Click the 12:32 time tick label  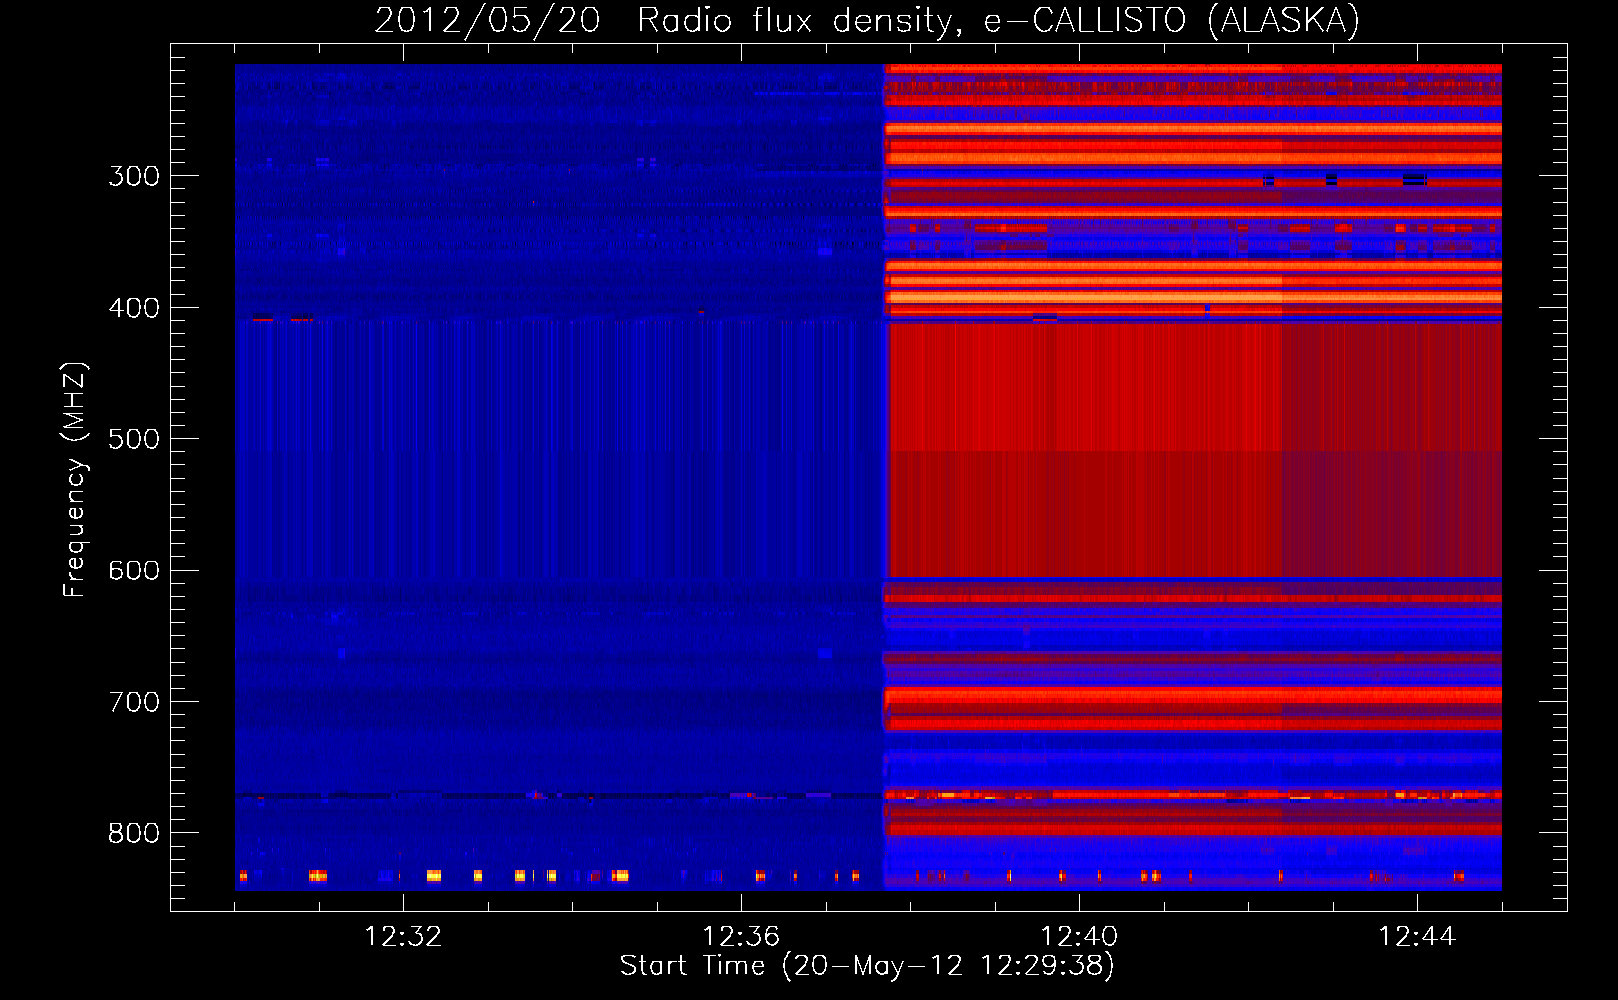[403, 937]
